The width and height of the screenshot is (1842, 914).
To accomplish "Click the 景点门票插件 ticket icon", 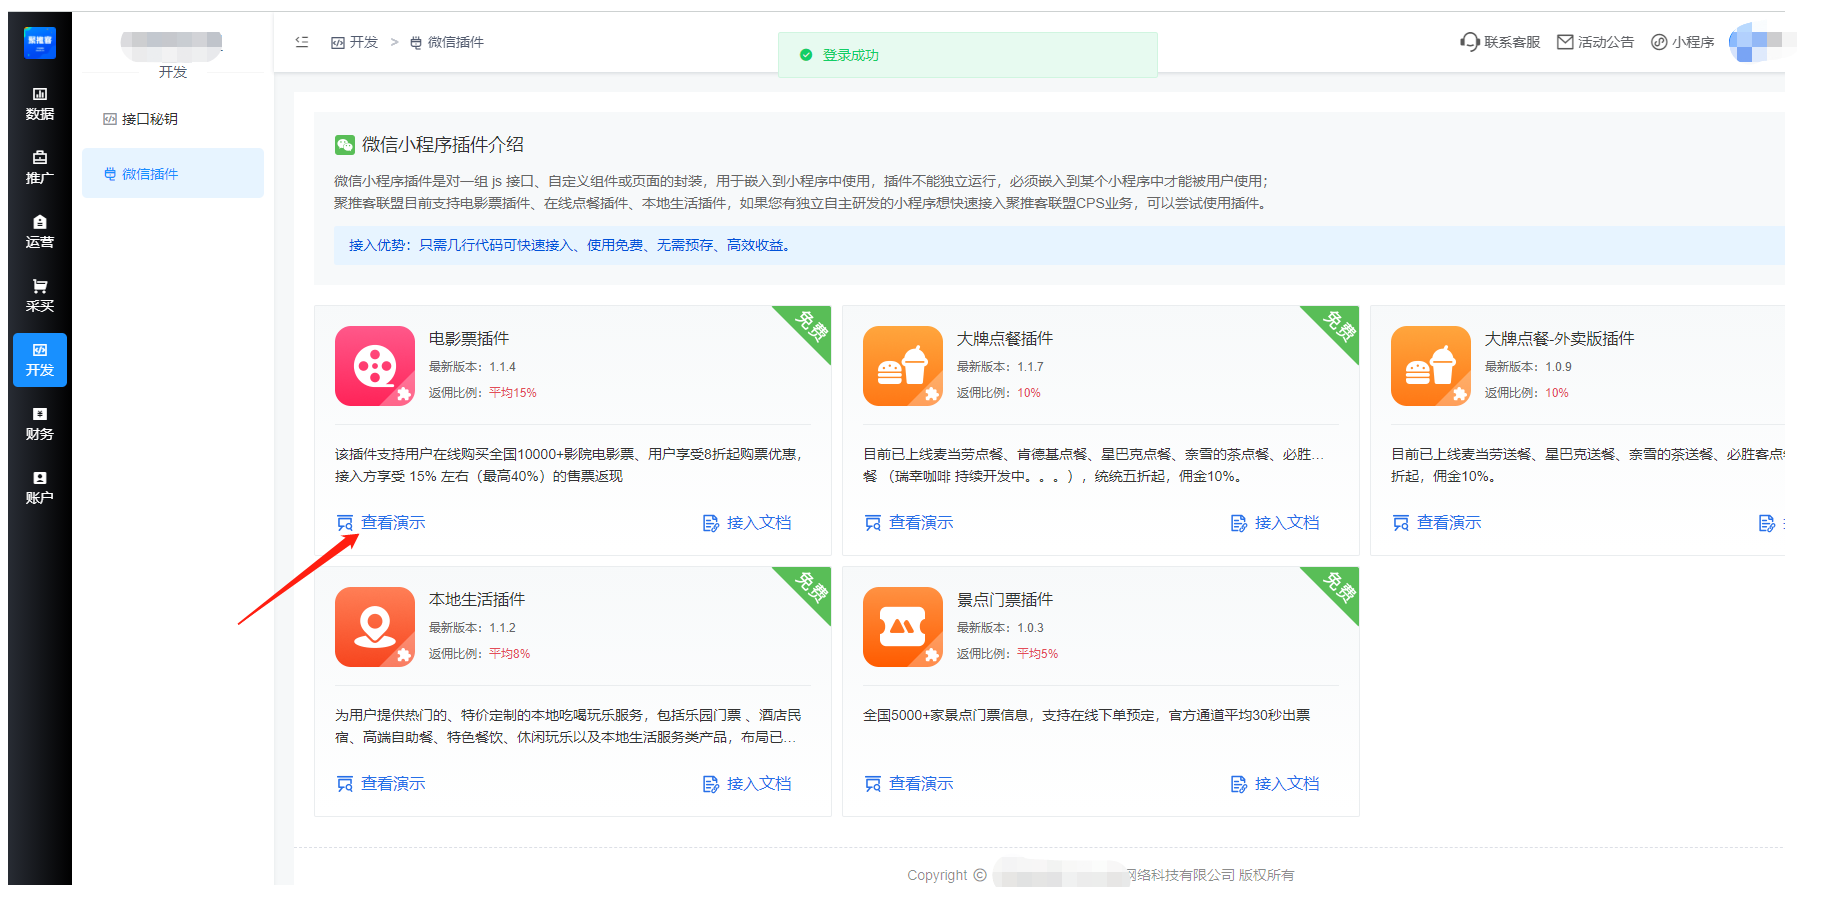I will [x=903, y=627].
